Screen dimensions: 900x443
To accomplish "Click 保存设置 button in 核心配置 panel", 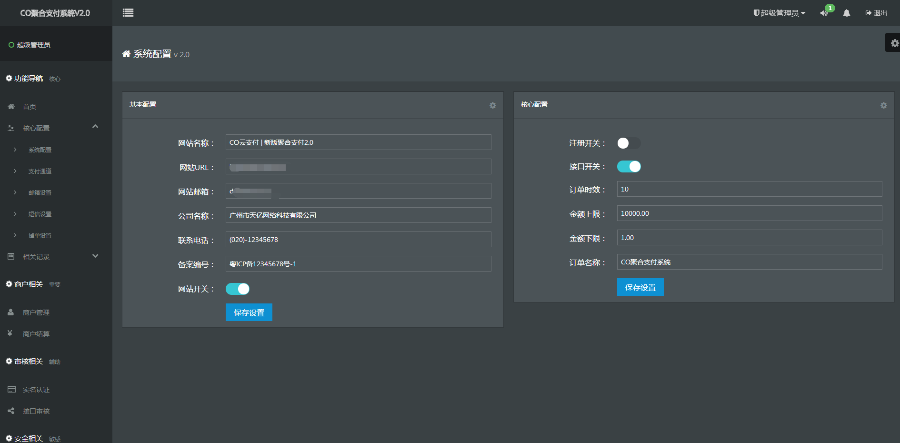I will click(640, 287).
